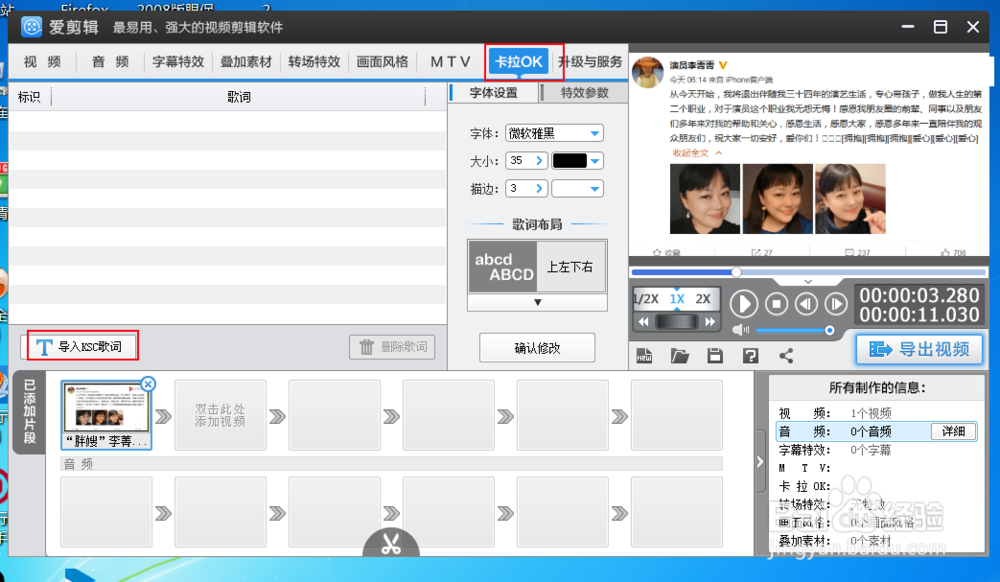
Task: Switch to 字体设置 sub-tab
Action: point(494,92)
